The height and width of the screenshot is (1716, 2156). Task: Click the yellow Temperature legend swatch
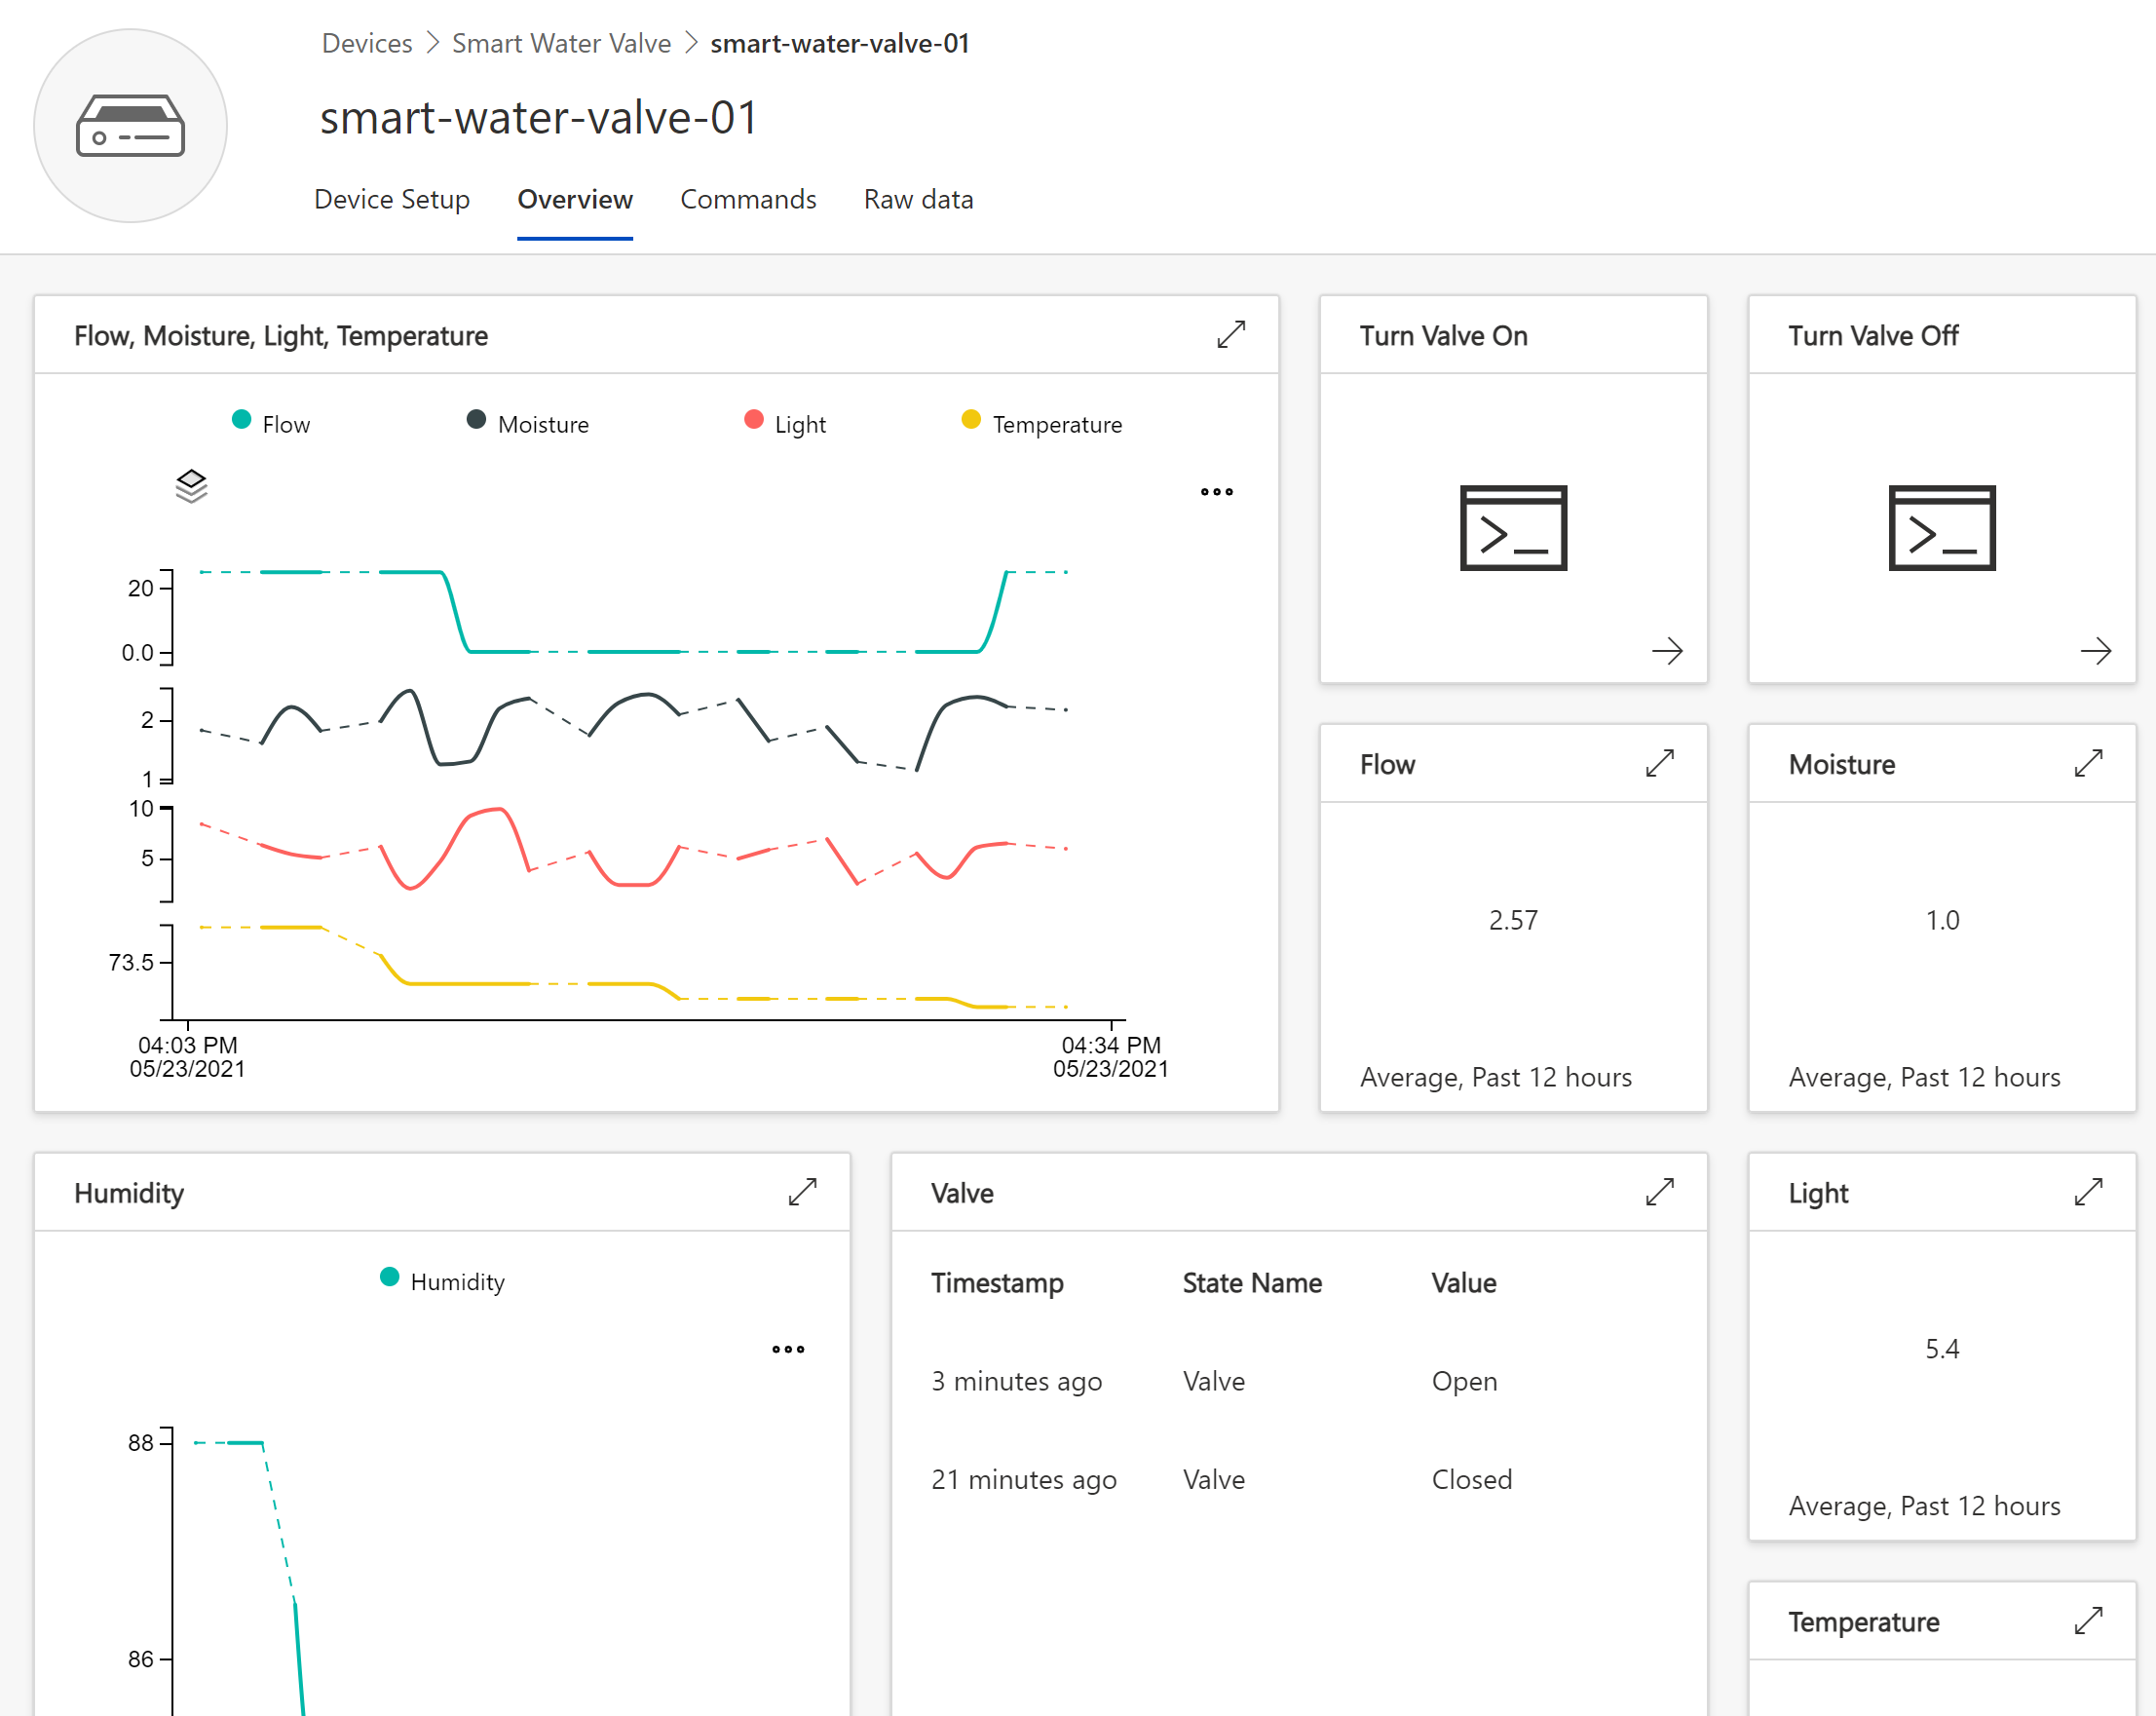970,420
